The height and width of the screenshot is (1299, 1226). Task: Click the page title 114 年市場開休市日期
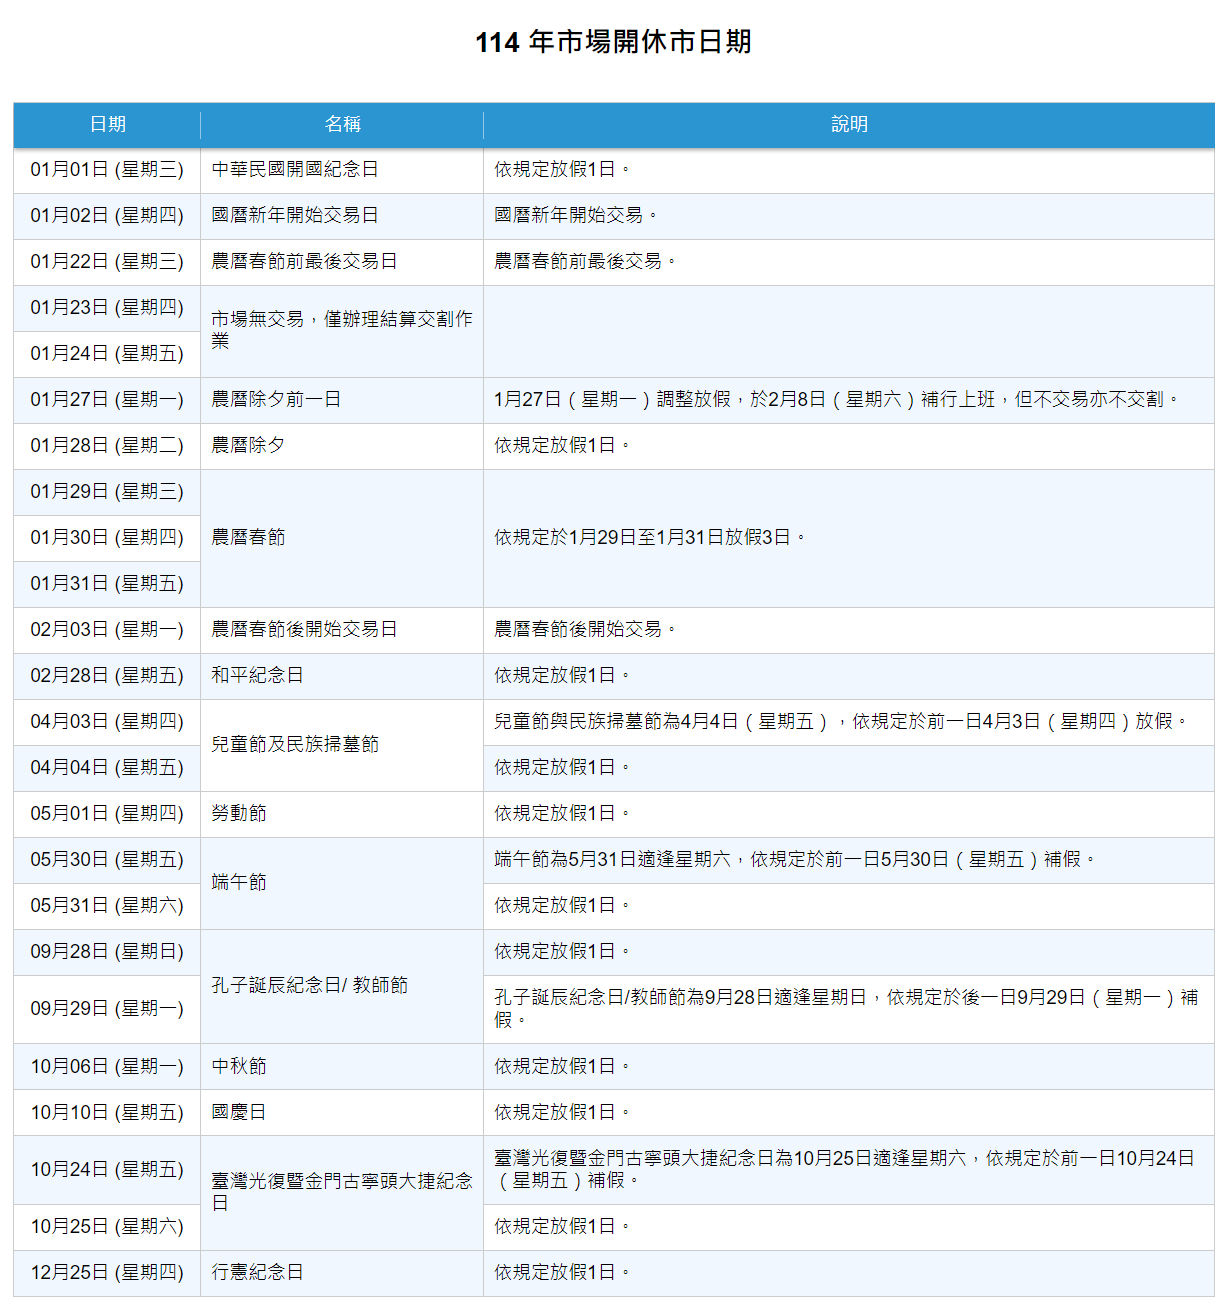coord(613,42)
